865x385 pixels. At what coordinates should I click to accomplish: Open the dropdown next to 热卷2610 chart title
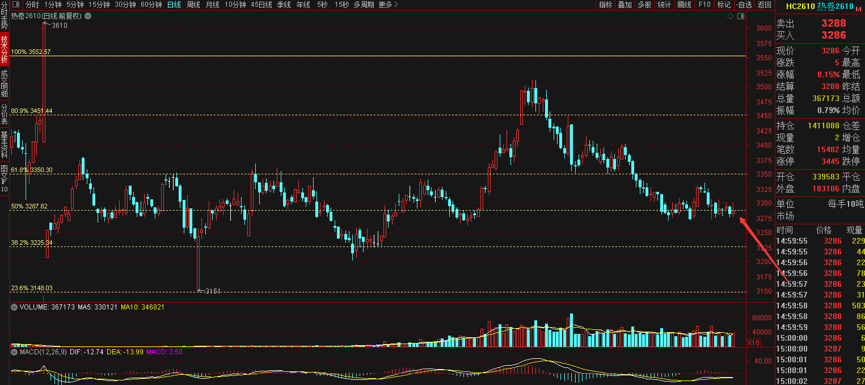pyautogui.click(x=88, y=16)
